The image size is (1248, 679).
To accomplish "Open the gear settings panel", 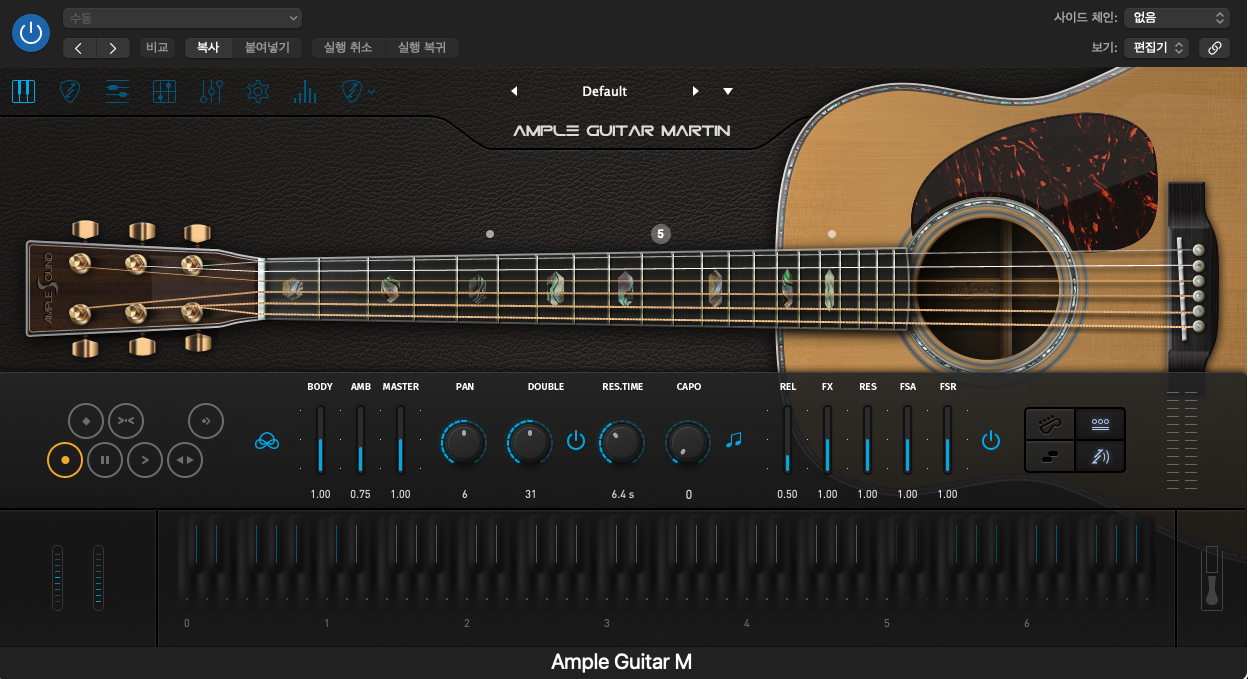I will coord(258,92).
